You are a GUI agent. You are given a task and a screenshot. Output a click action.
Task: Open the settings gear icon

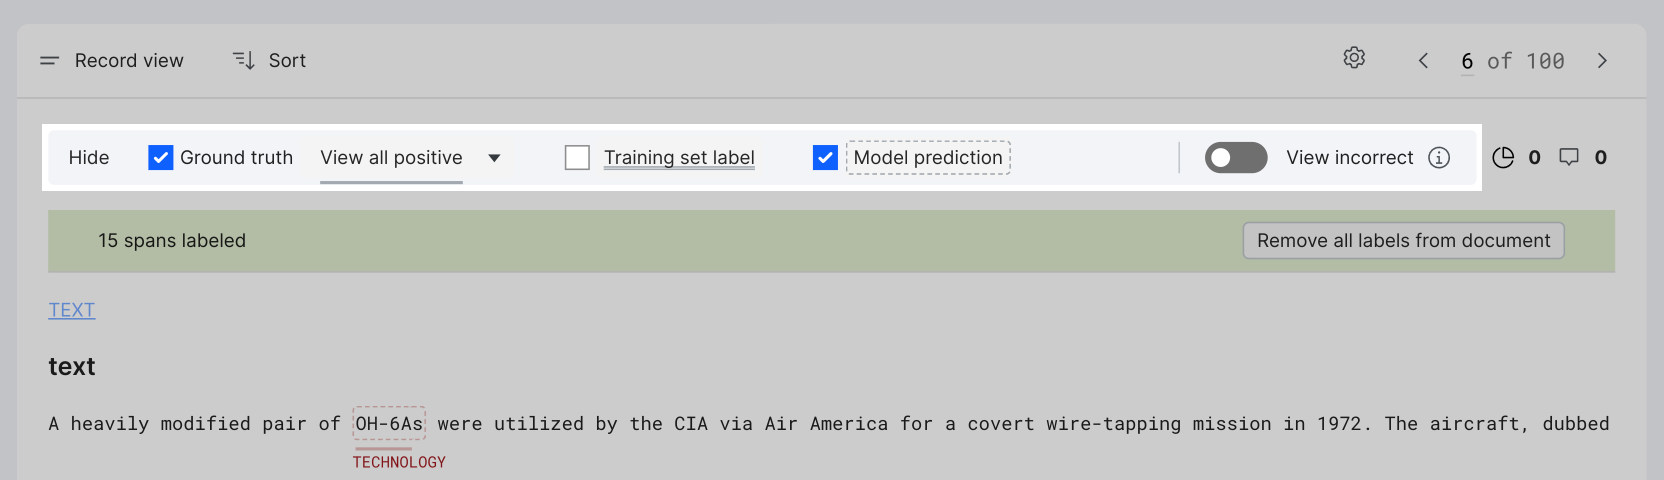click(x=1354, y=58)
